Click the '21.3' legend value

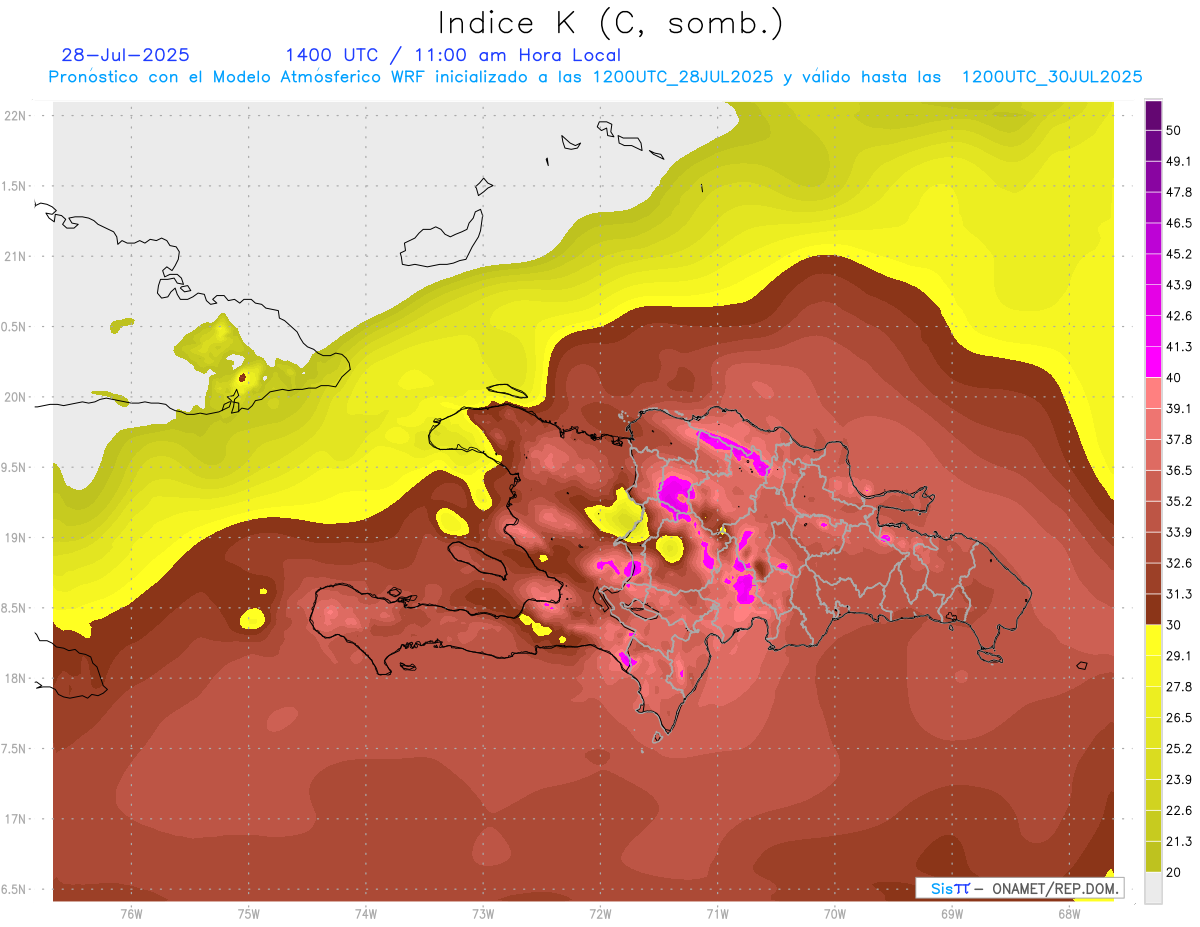(x=1179, y=842)
